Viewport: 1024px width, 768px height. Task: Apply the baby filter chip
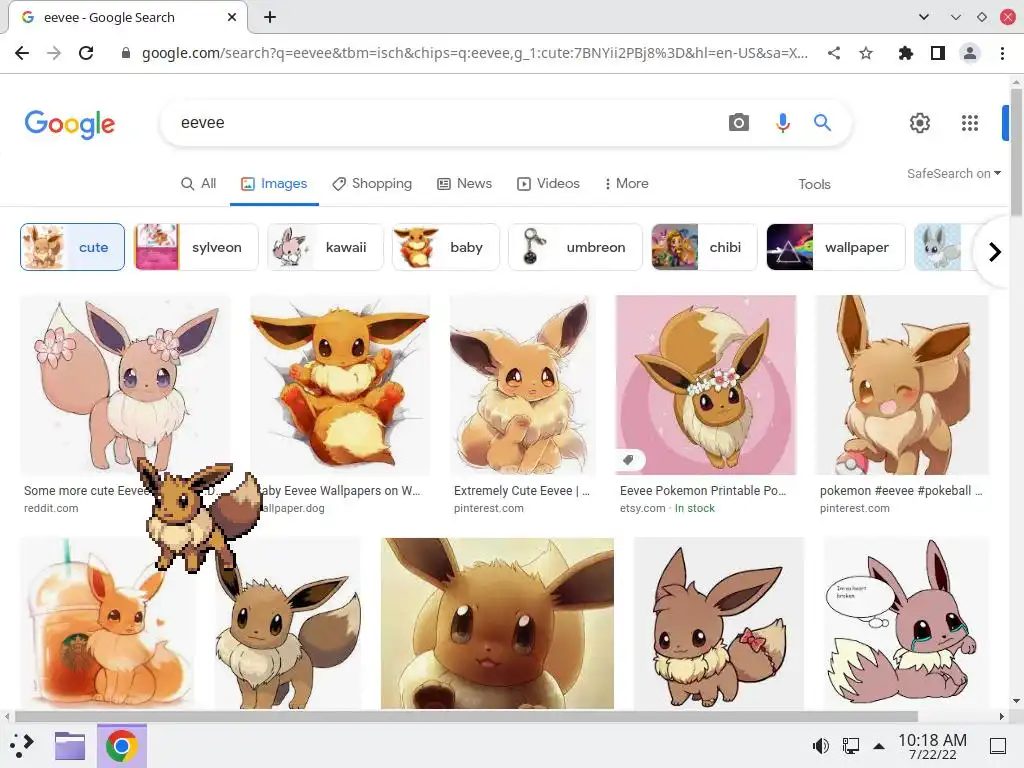446,247
